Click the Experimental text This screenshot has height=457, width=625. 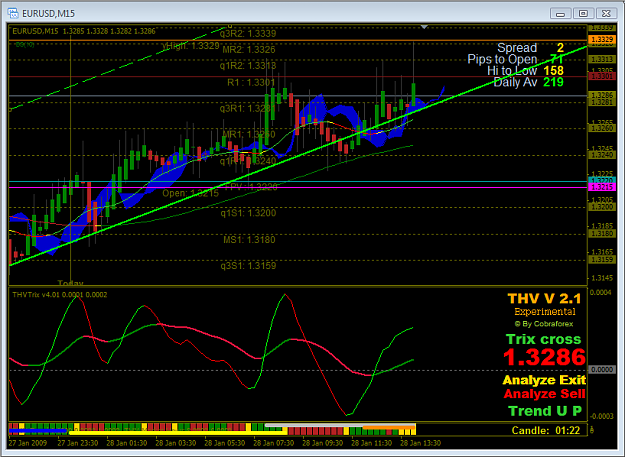(x=545, y=312)
